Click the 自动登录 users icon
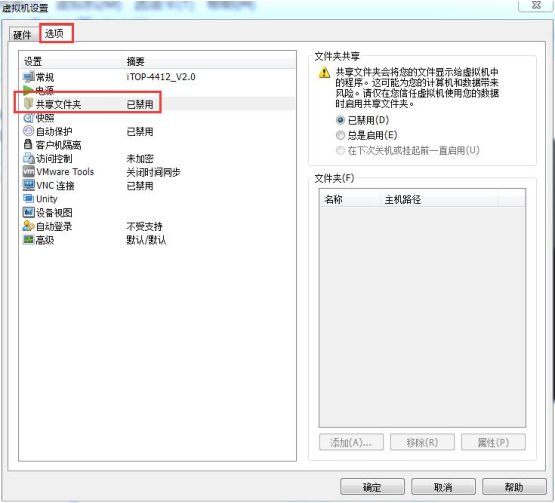The height and width of the screenshot is (503, 555). click(x=28, y=226)
